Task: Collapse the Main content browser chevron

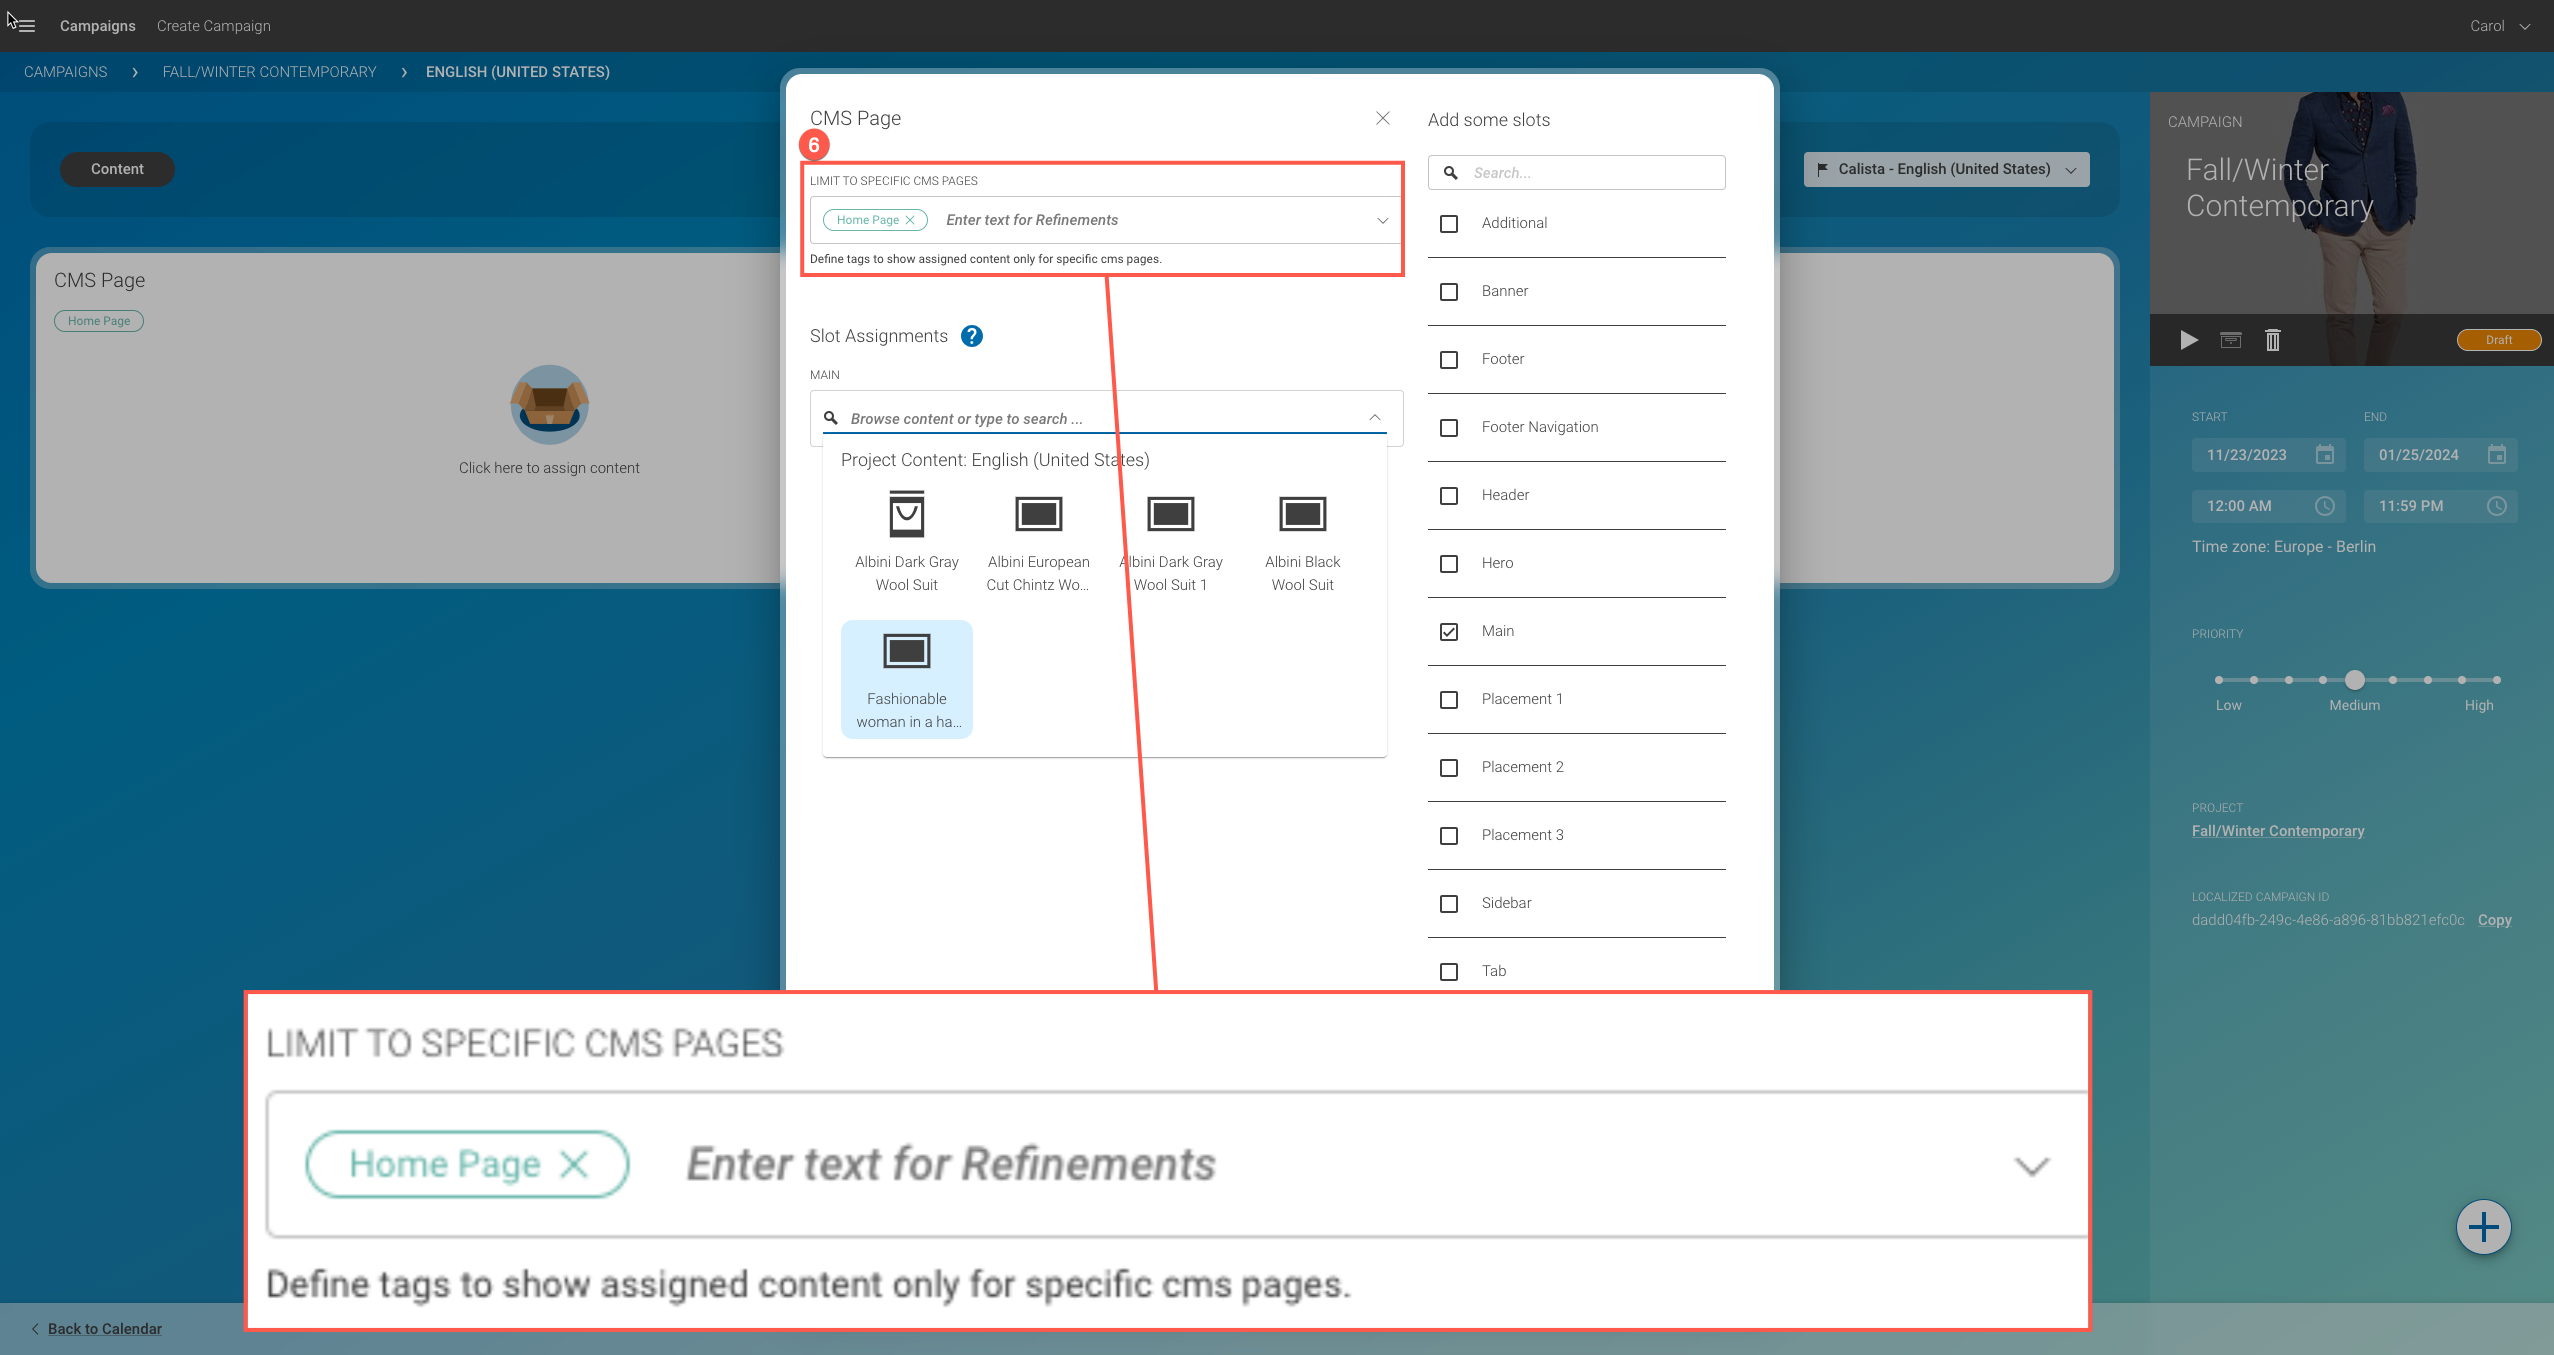Action: [x=1374, y=418]
